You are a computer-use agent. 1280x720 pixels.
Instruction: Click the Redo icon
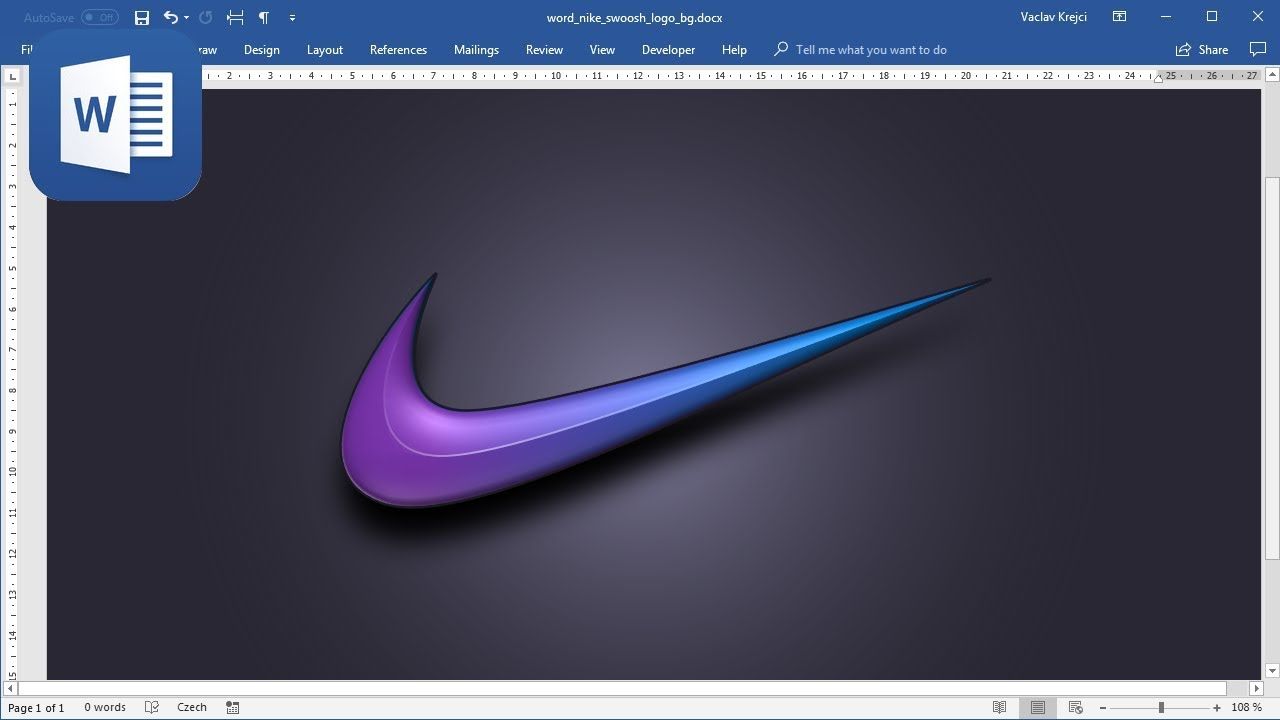tap(206, 17)
